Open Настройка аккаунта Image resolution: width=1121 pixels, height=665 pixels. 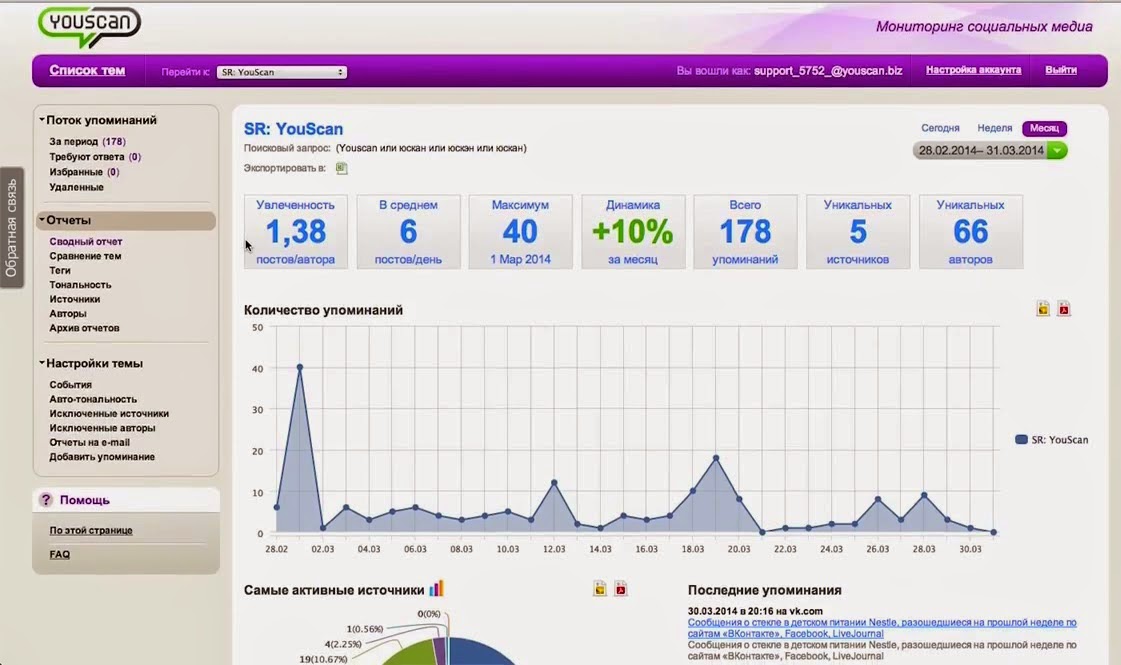pyautogui.click(x=973, y=70)
